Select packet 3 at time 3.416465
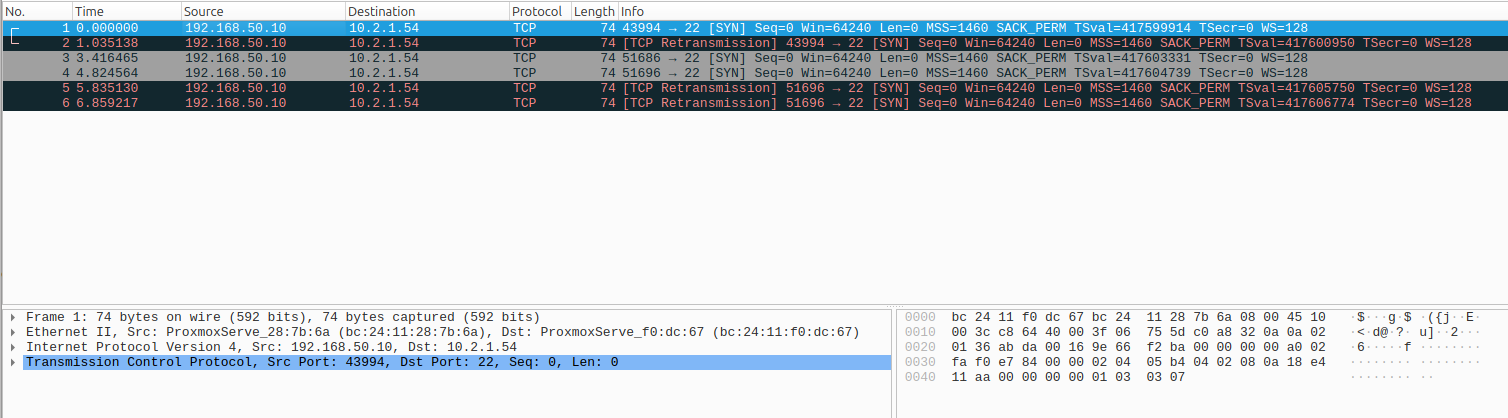Screen dimensions: 1508x418 click(754, 58)
